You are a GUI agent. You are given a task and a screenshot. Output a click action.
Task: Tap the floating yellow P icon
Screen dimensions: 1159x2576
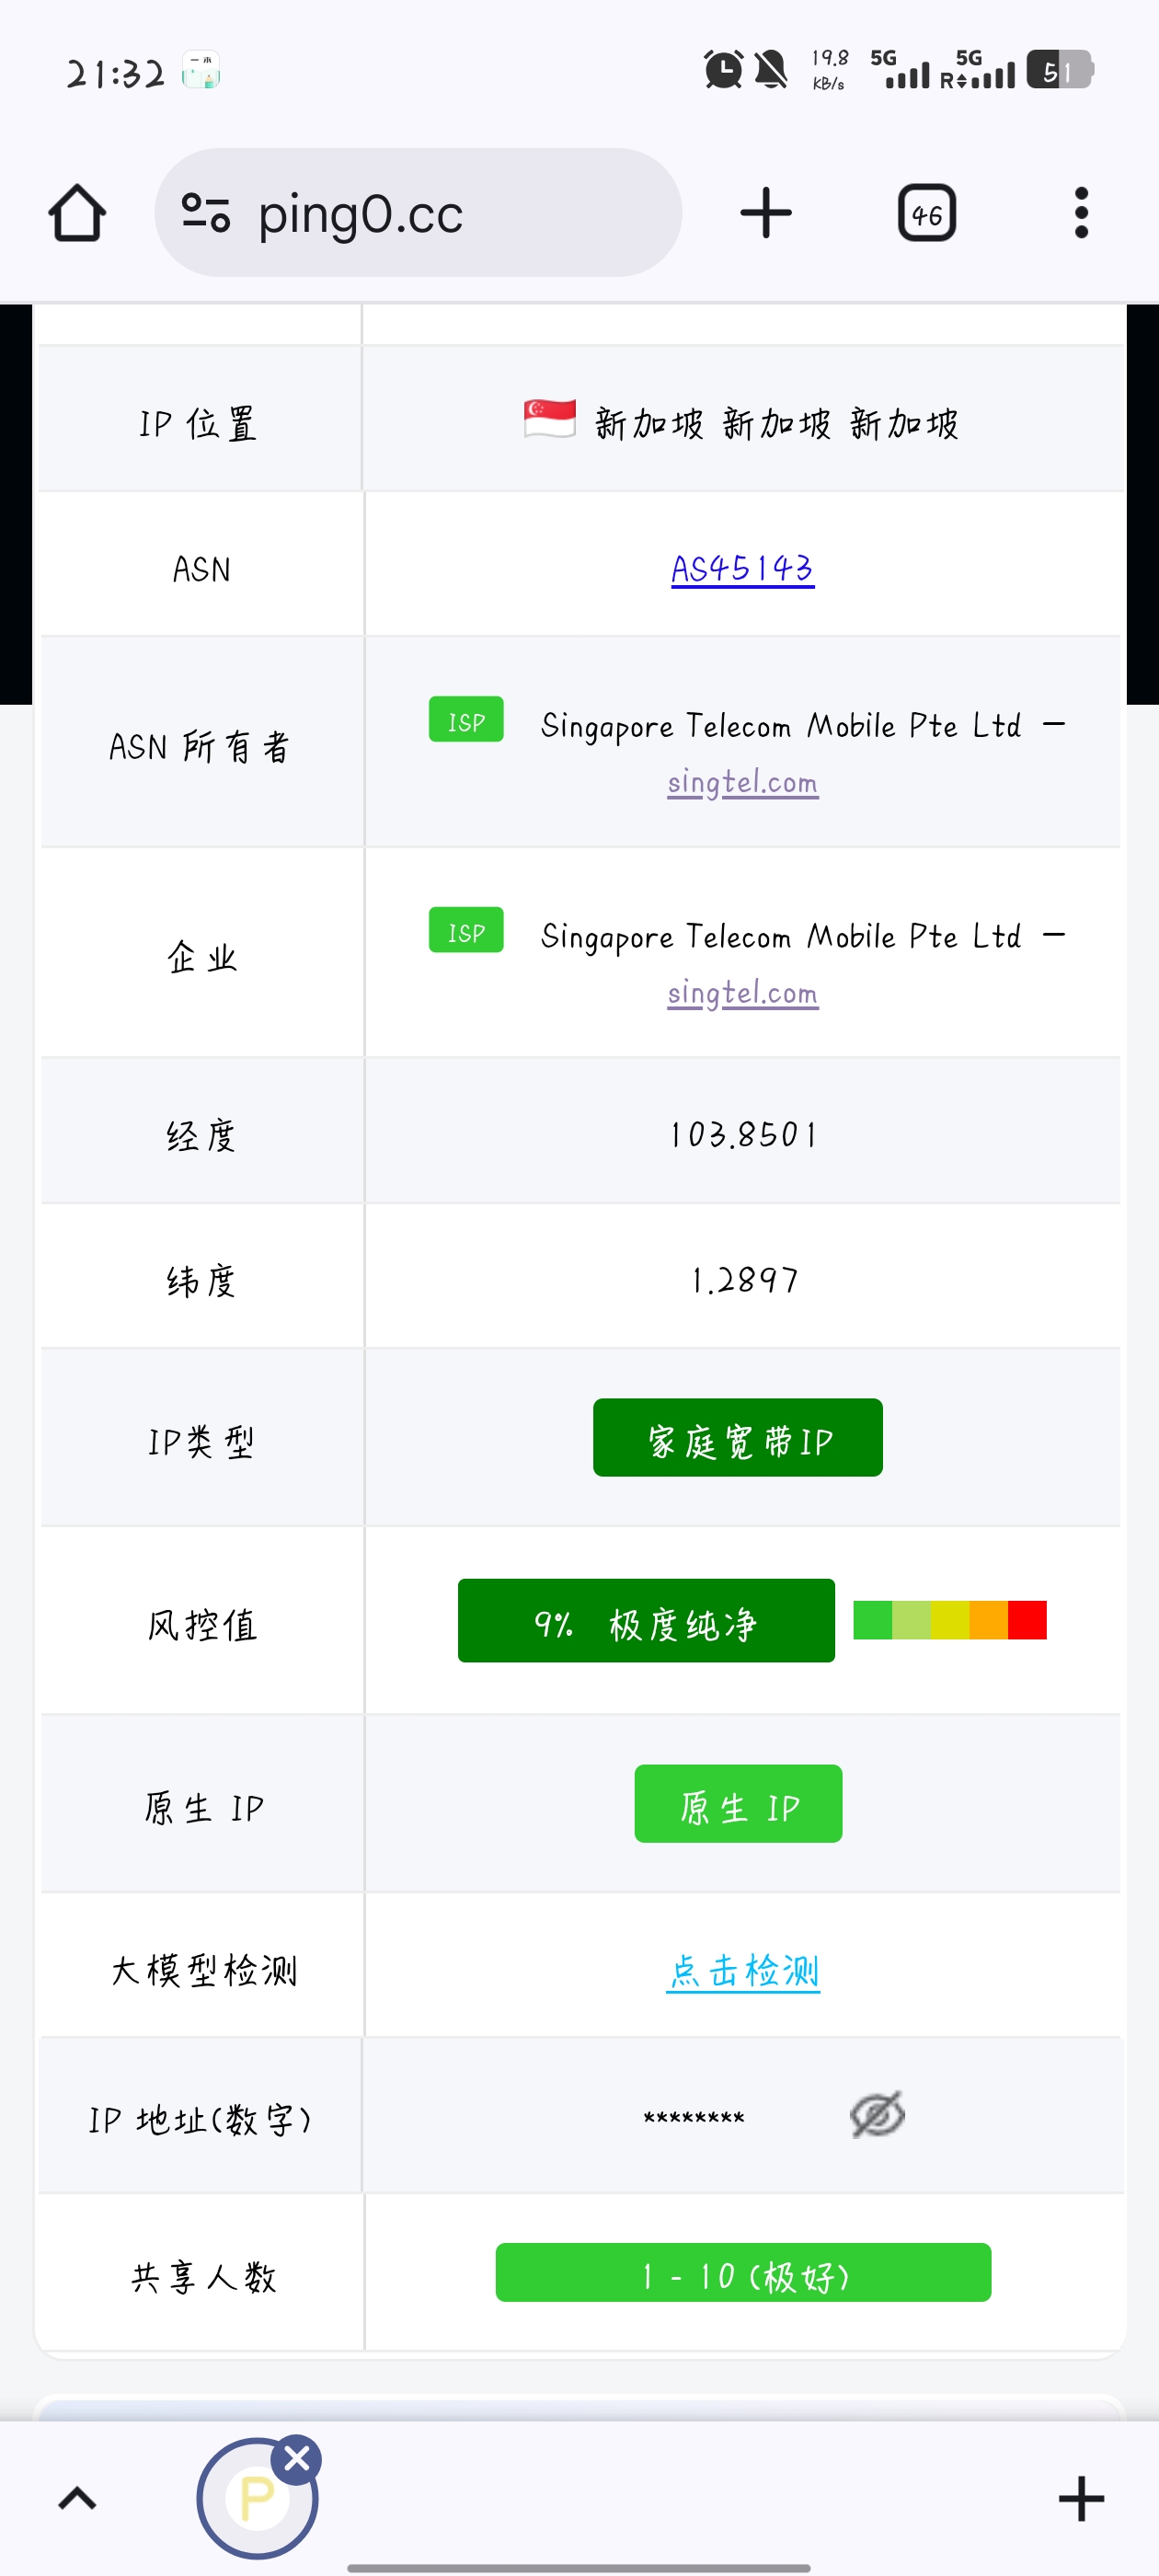click(x=255, y=2499)
